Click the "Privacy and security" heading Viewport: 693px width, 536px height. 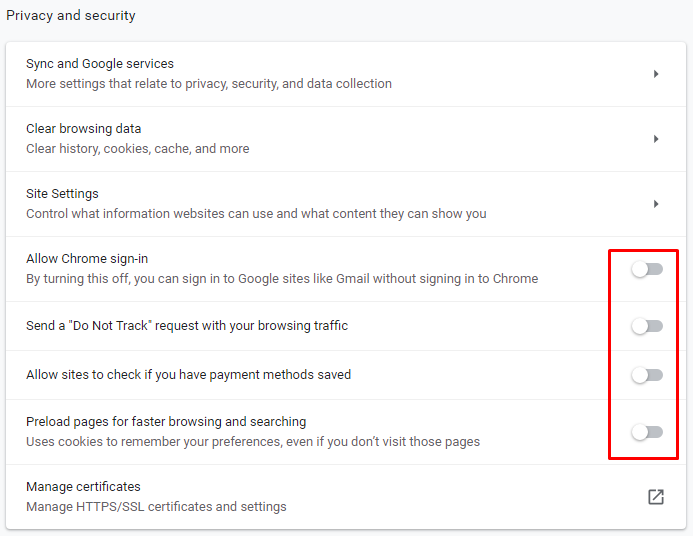(71, 16)
